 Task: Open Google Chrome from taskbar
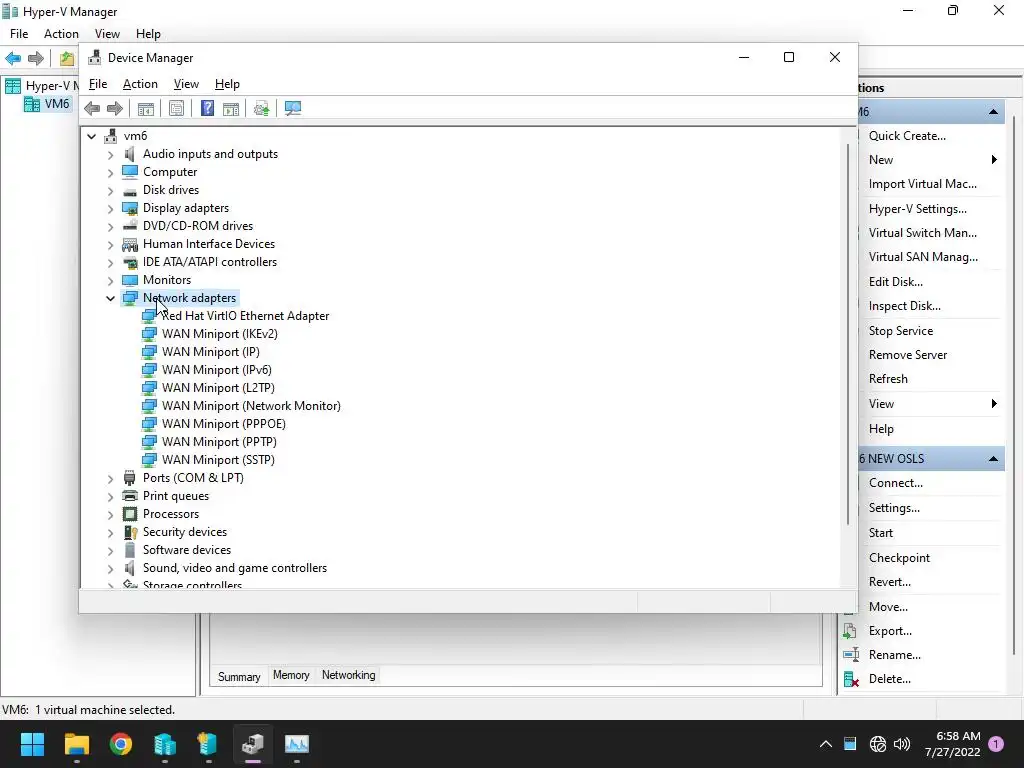tap(121, 744)
